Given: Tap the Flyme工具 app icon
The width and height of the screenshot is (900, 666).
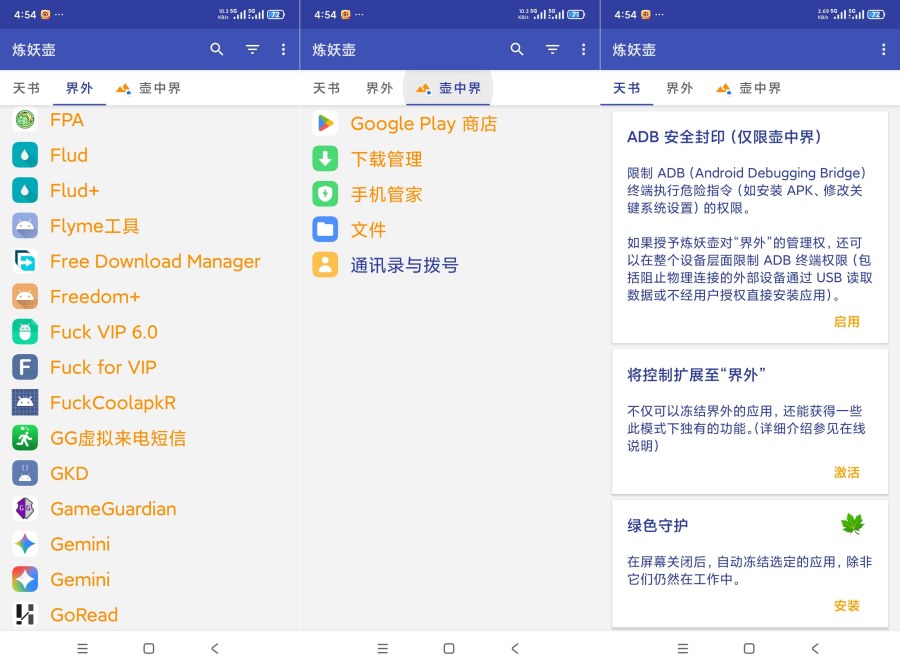Looking at the screenshot, I should pyautogui.click(x=25, y=226).
